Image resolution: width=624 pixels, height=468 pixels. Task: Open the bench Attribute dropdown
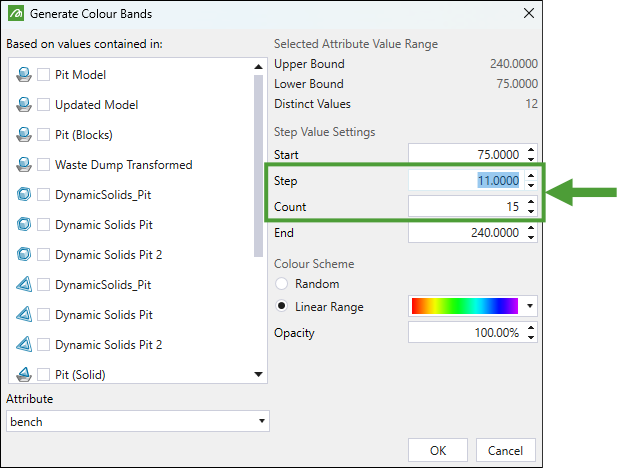[x=138, y=421]
